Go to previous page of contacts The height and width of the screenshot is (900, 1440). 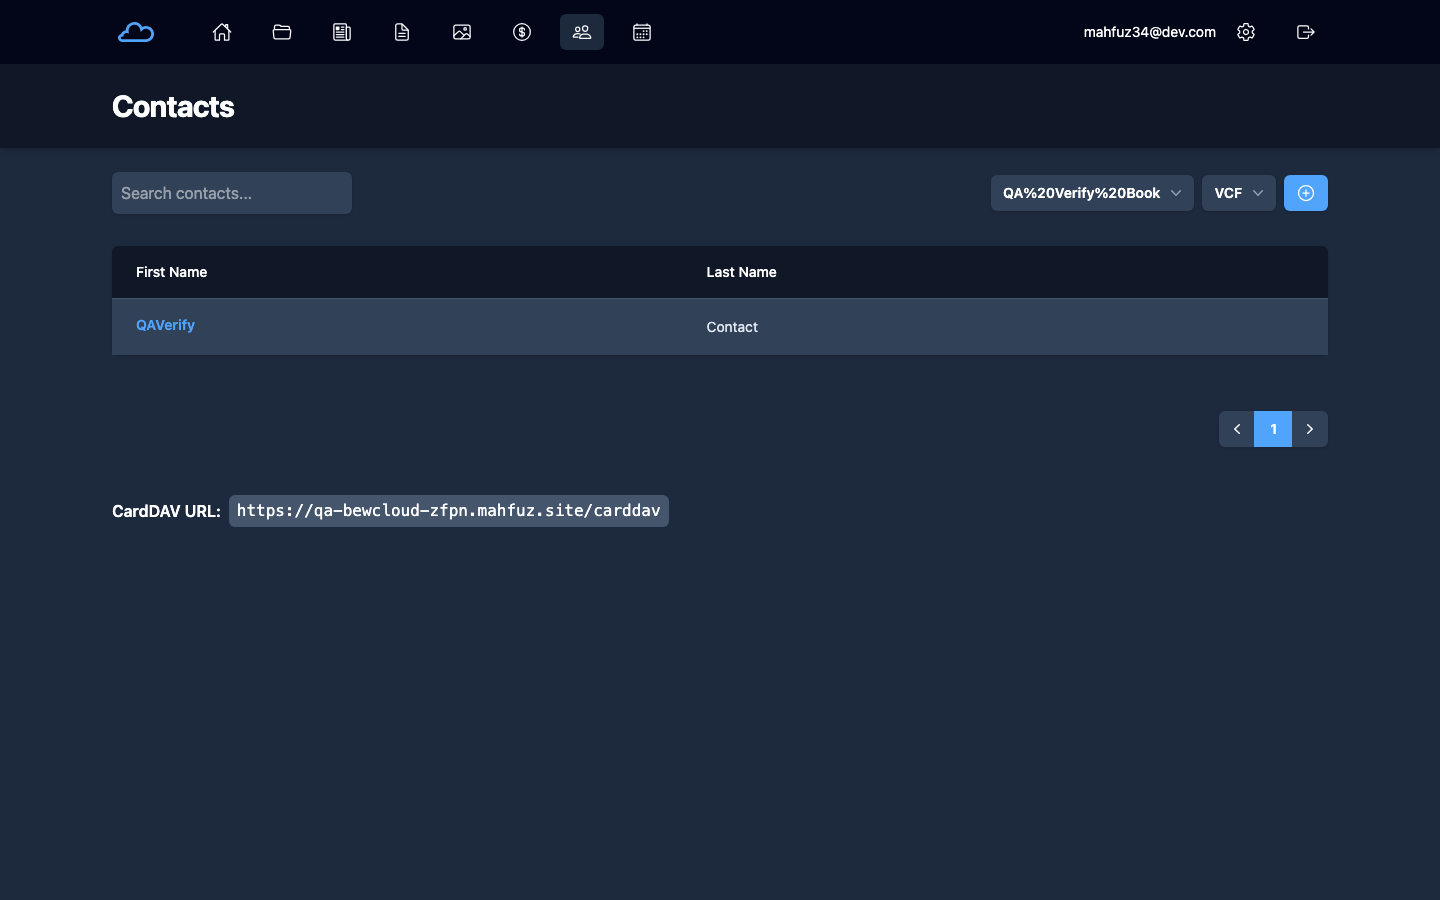point(1237,429)
